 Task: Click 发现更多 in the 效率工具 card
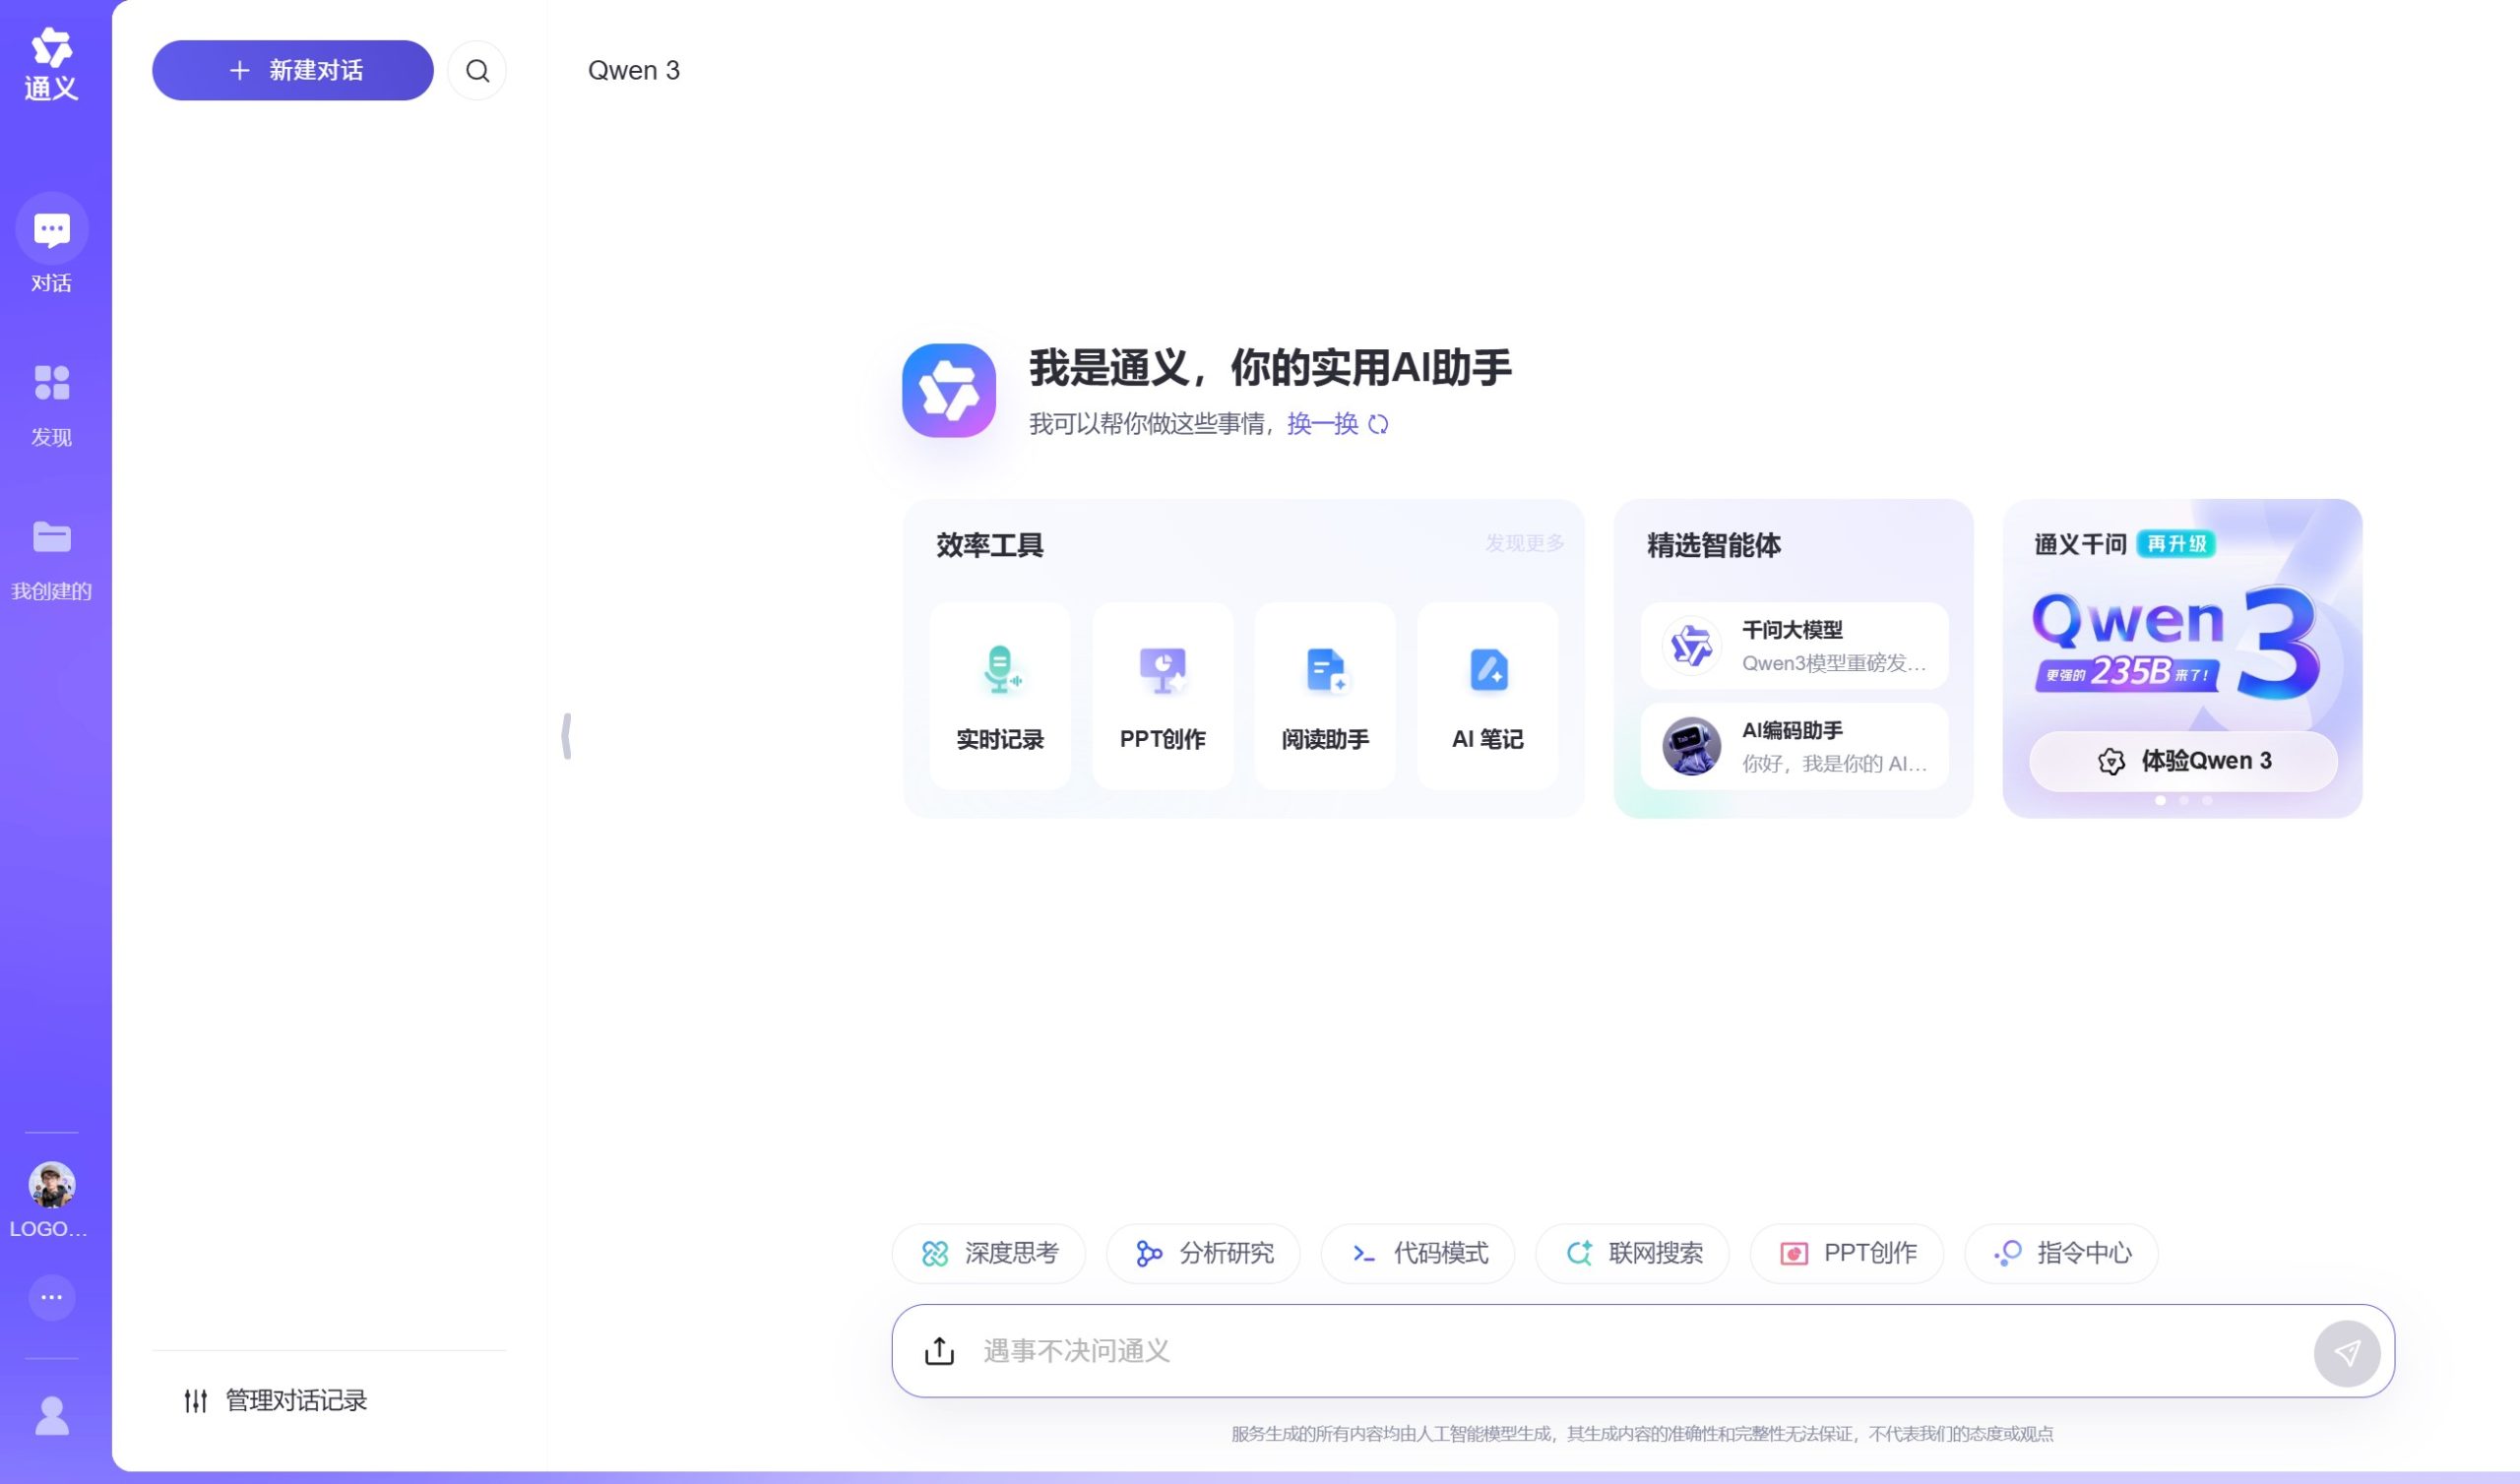(x=1524, y=543)
